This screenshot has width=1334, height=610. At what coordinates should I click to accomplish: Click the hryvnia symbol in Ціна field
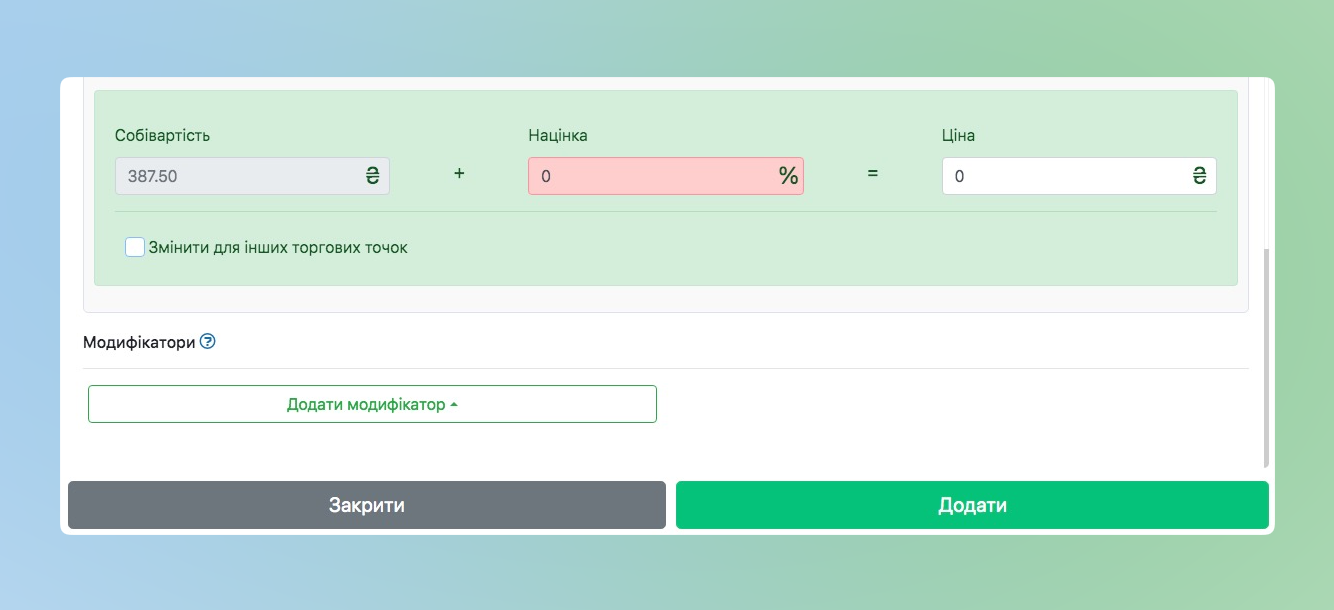coord(1199,176)
